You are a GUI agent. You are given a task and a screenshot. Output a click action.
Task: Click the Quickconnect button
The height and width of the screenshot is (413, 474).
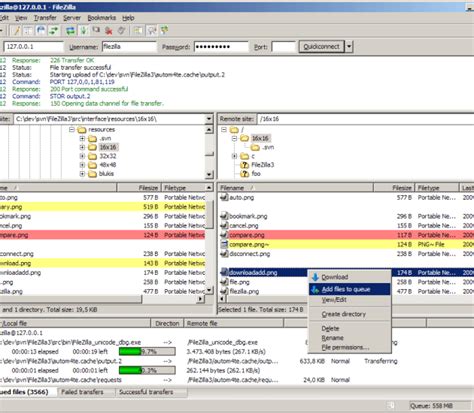click(321, 47)
